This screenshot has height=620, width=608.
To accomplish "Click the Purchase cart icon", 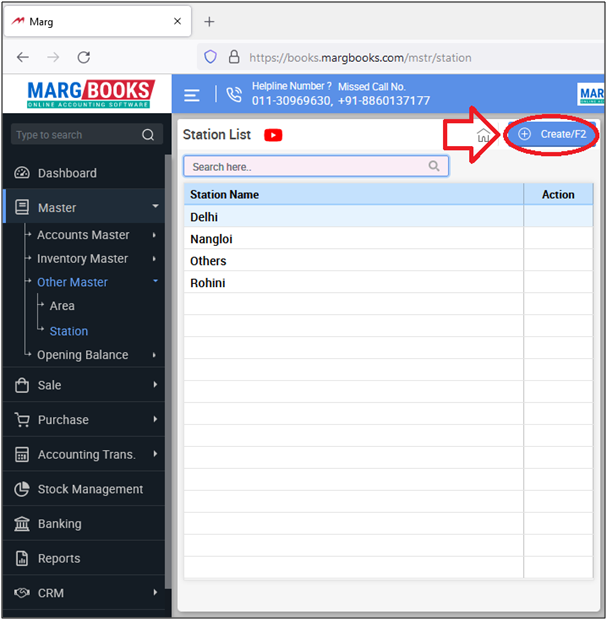I will click(x=22, y=420).
